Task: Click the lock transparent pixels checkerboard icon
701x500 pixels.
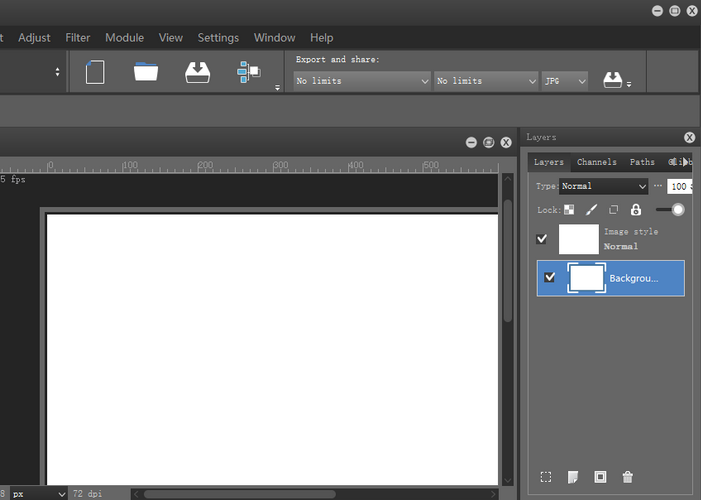Action: (569, 210)
